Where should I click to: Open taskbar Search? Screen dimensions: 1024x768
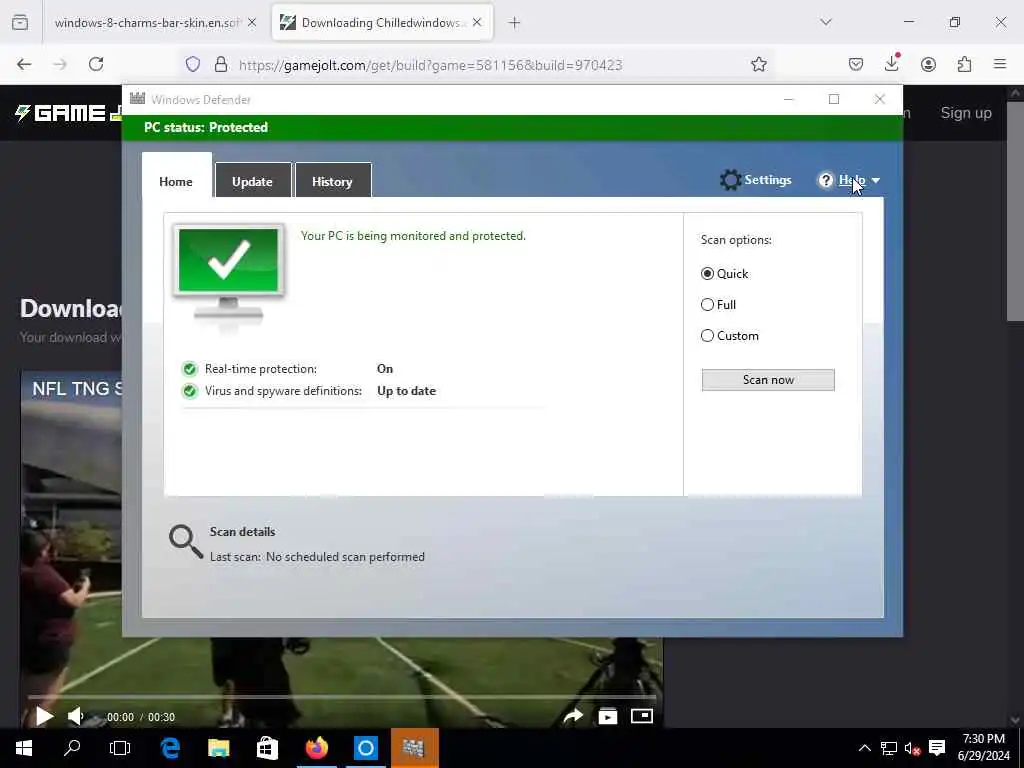coord(72,748)
